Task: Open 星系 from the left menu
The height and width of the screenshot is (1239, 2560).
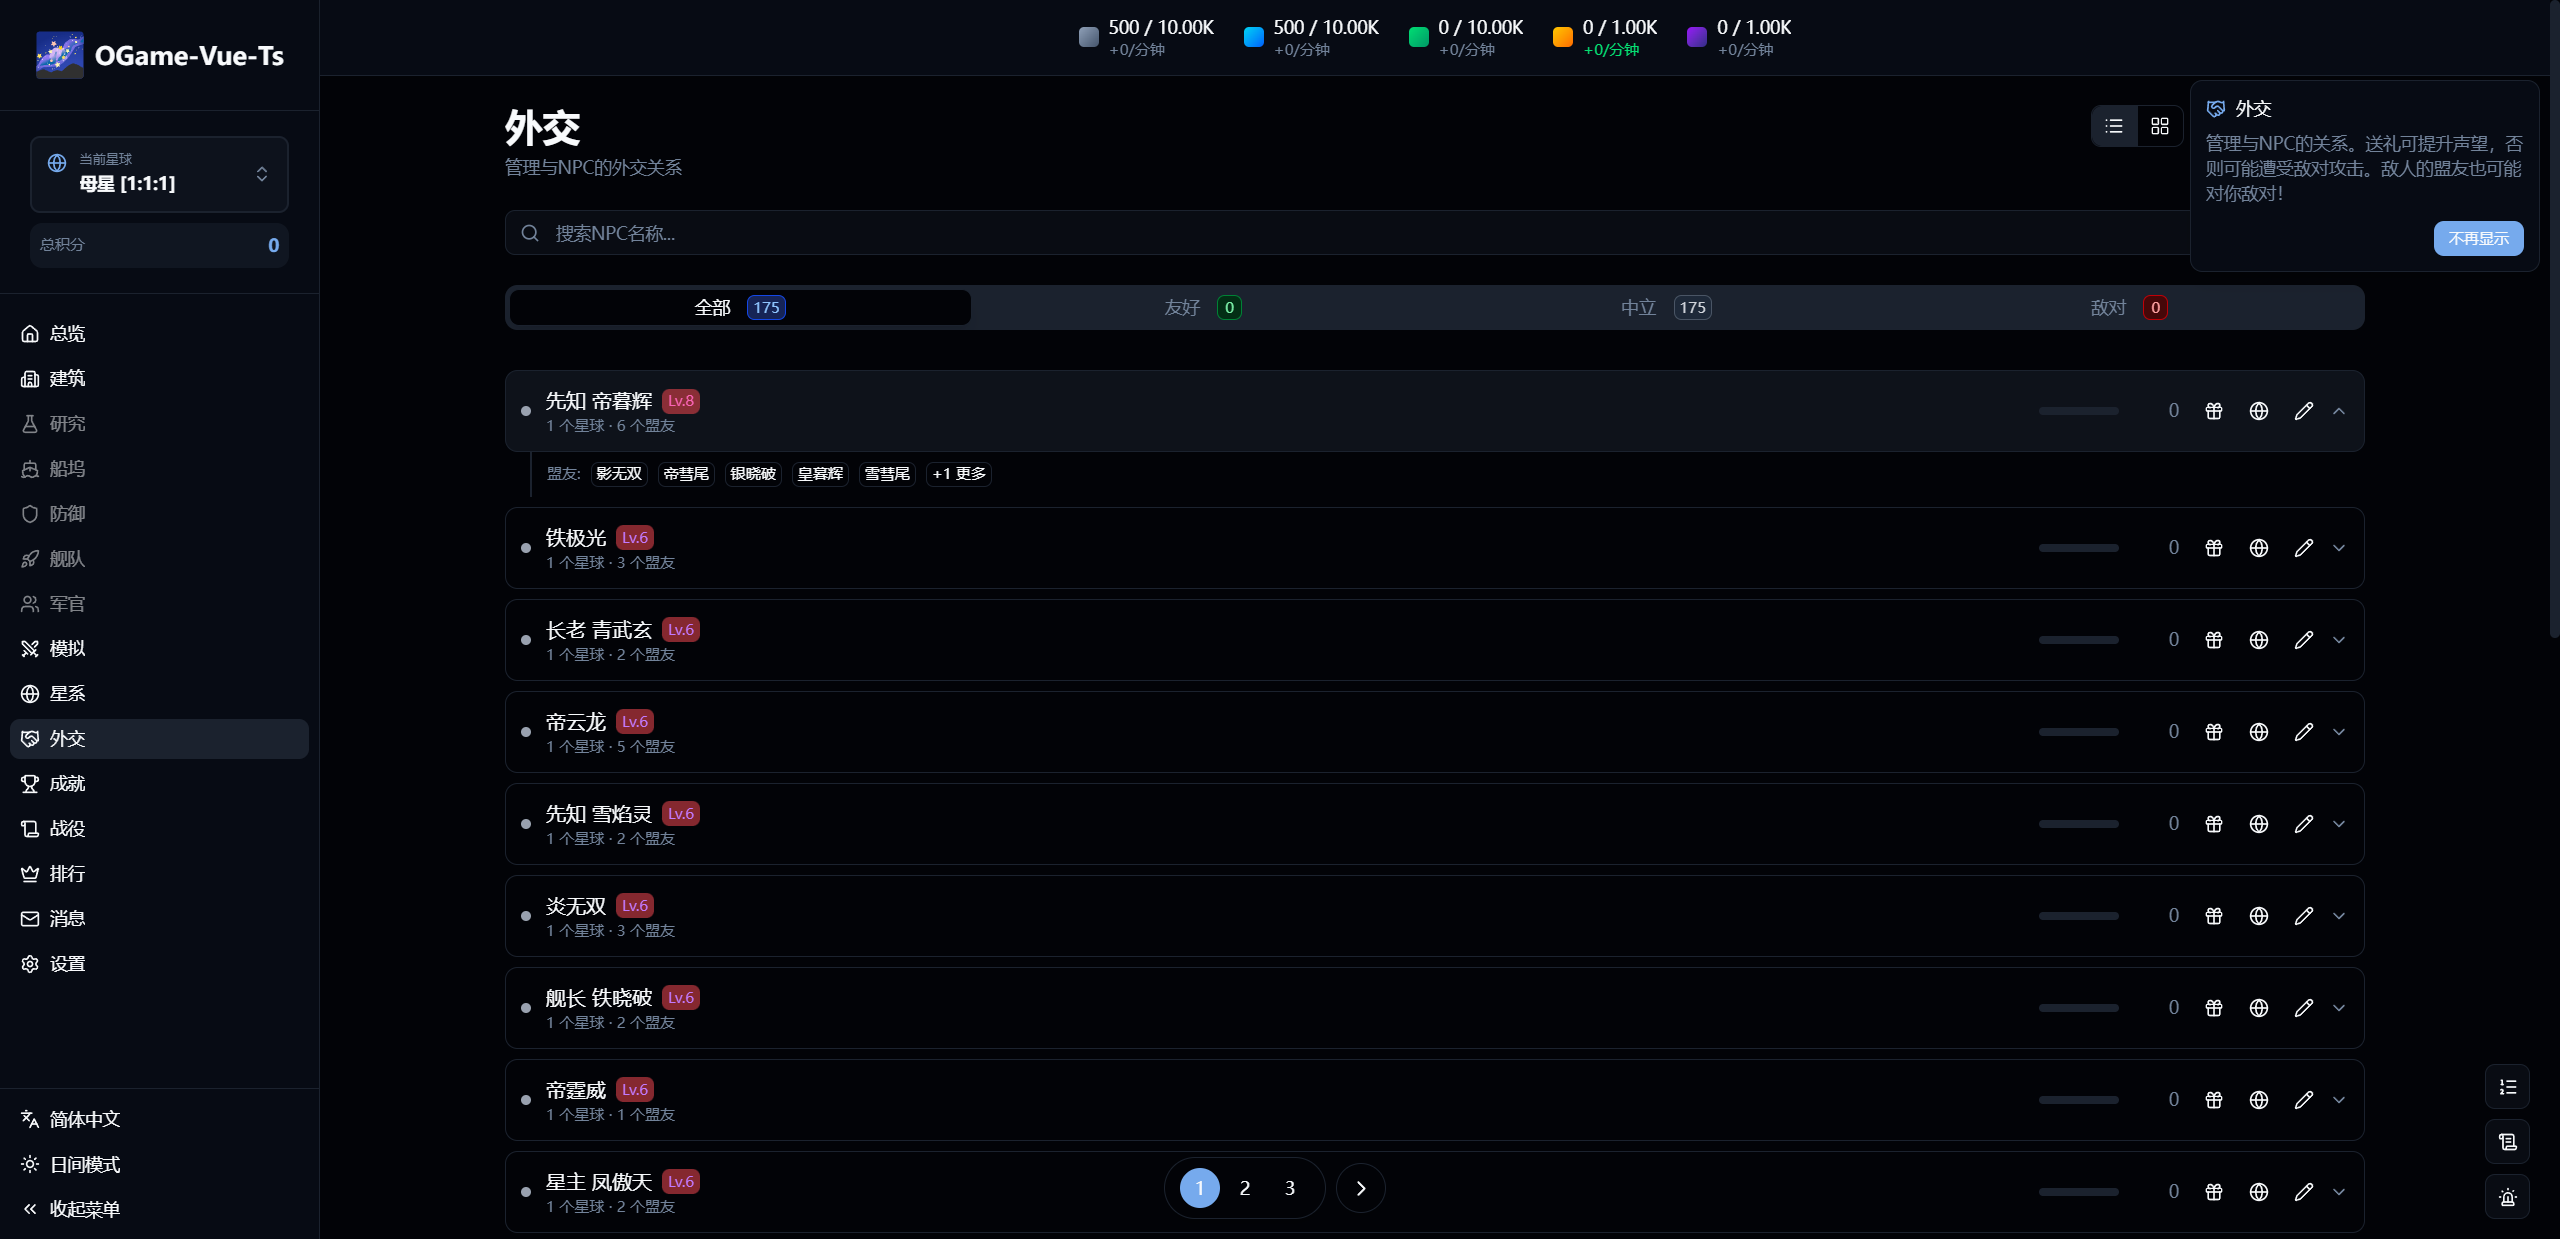Action: [x=67, y=693]
